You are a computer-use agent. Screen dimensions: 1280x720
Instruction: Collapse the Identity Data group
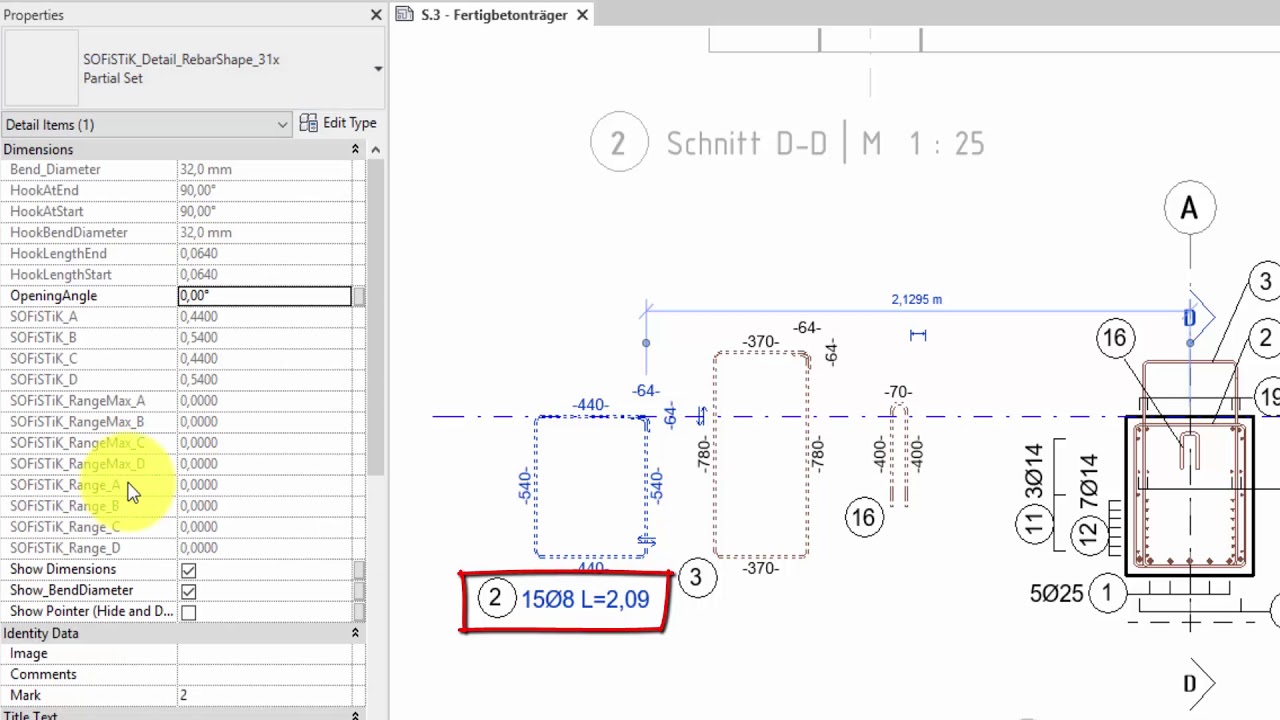point(355,633)
